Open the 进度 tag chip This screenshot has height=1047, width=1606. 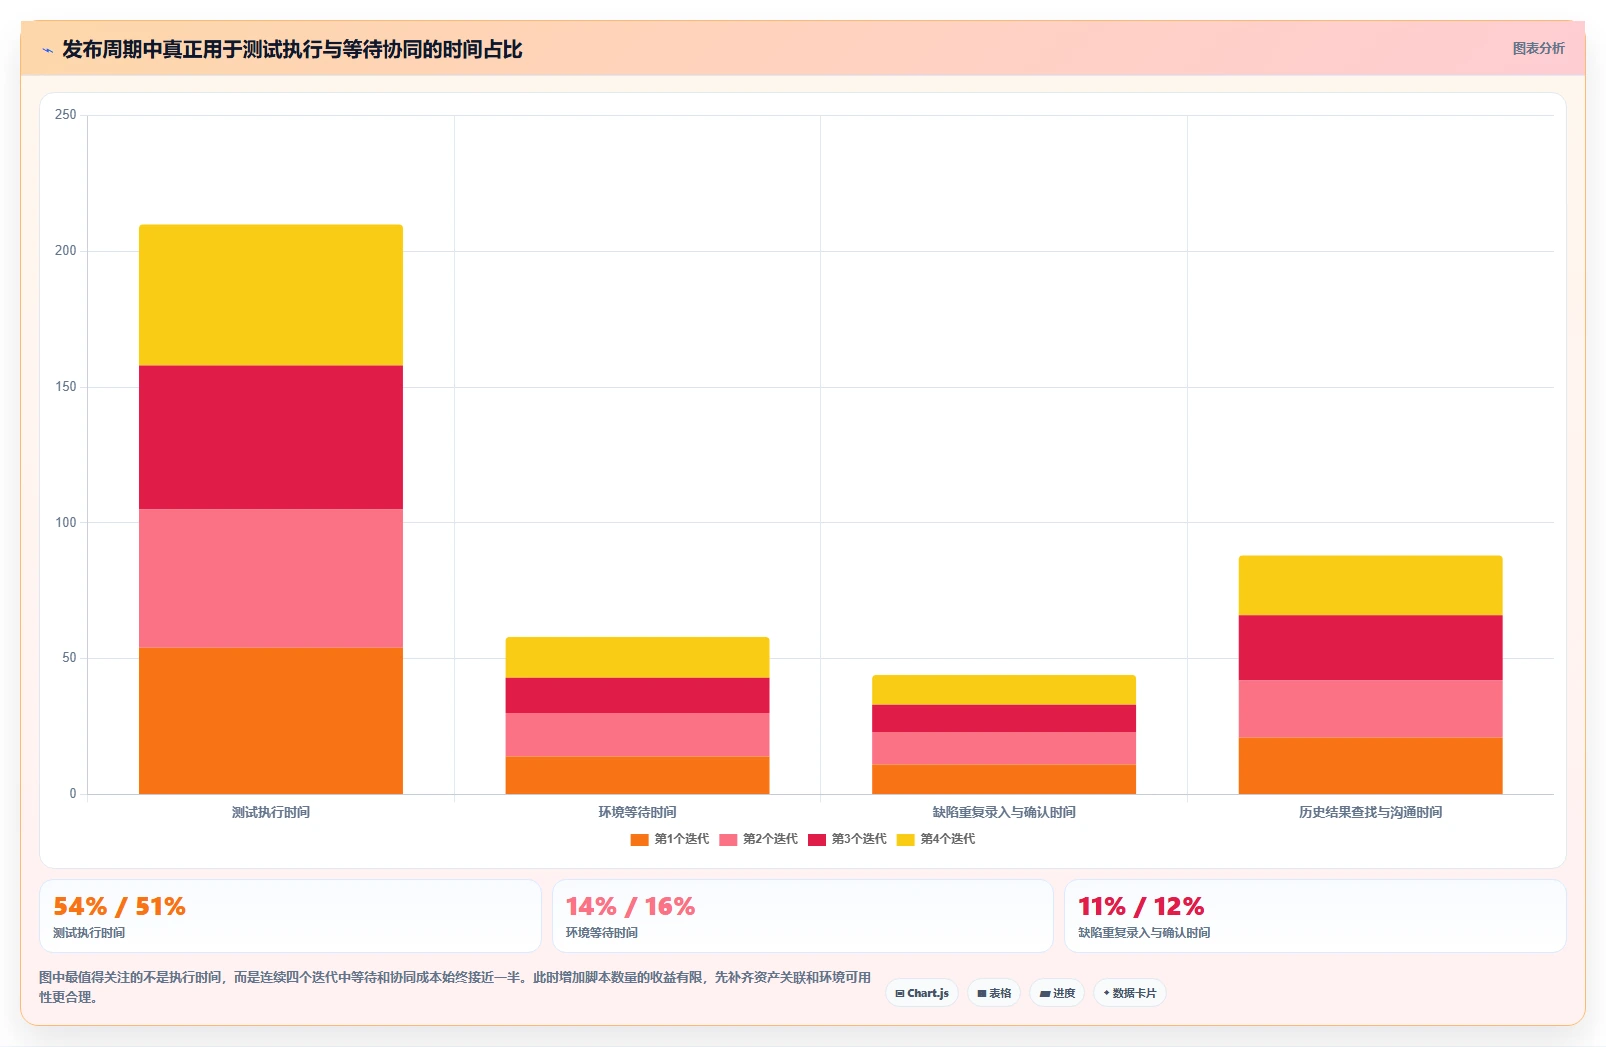pos(1057,993)
